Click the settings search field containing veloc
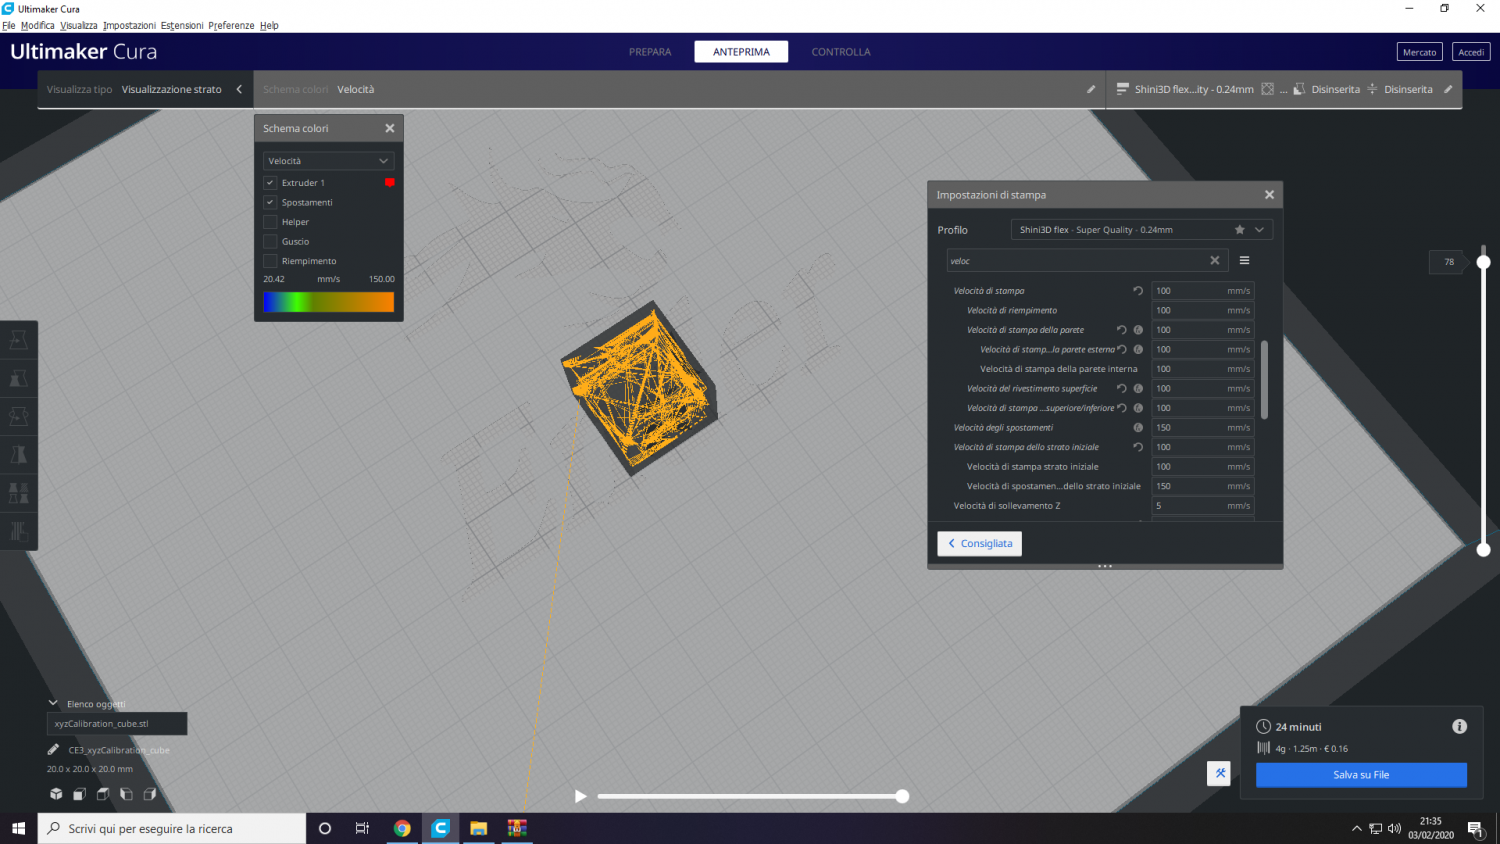Image resolution: width=1500 pixels, height=844 pixels. click(1086, 260)
